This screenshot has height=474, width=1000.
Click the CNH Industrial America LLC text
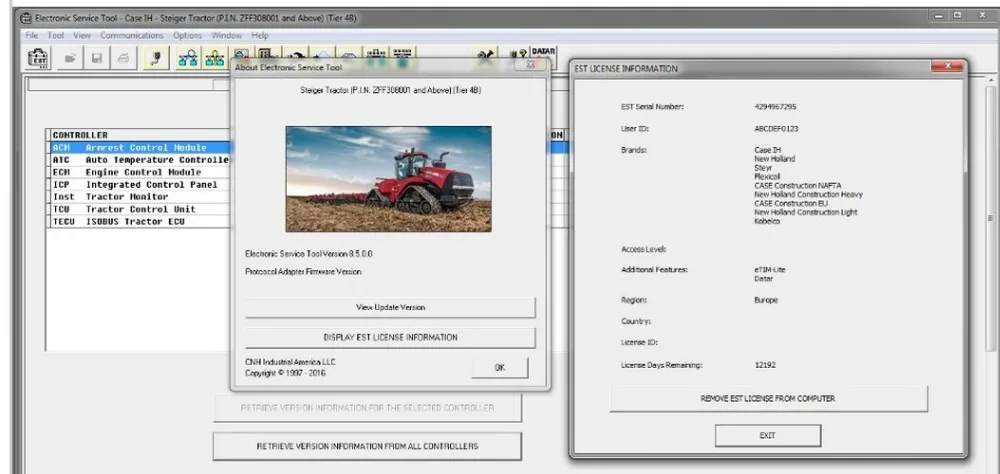point(290,362)
